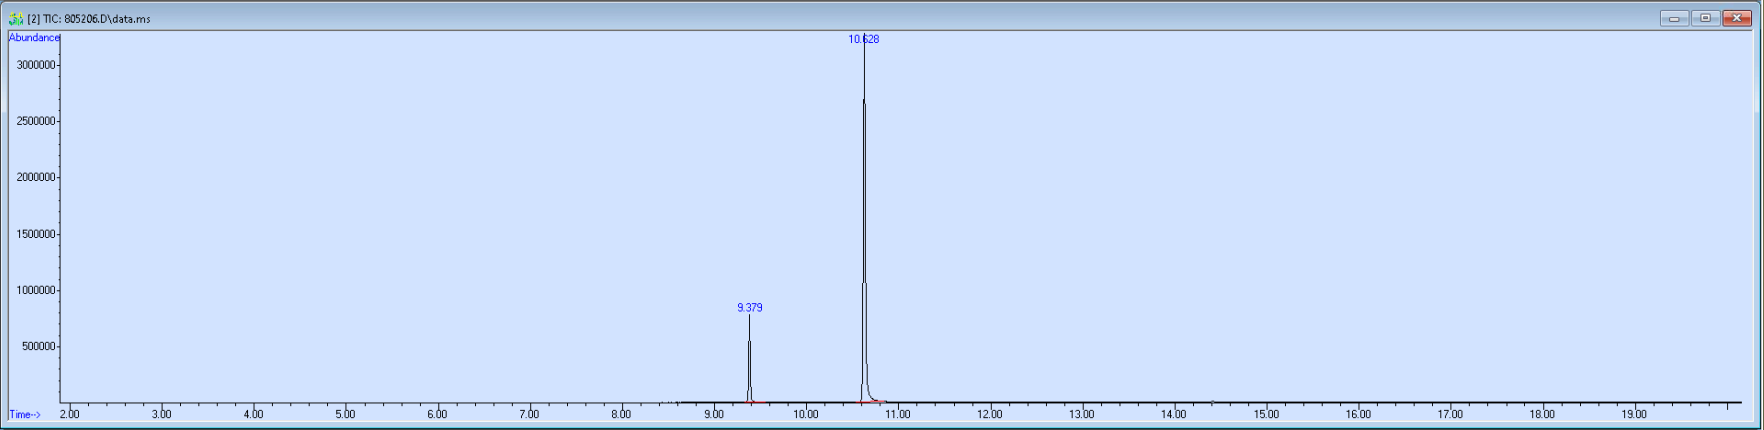Click the 17.00 time axis tick label

[1449, 414]
